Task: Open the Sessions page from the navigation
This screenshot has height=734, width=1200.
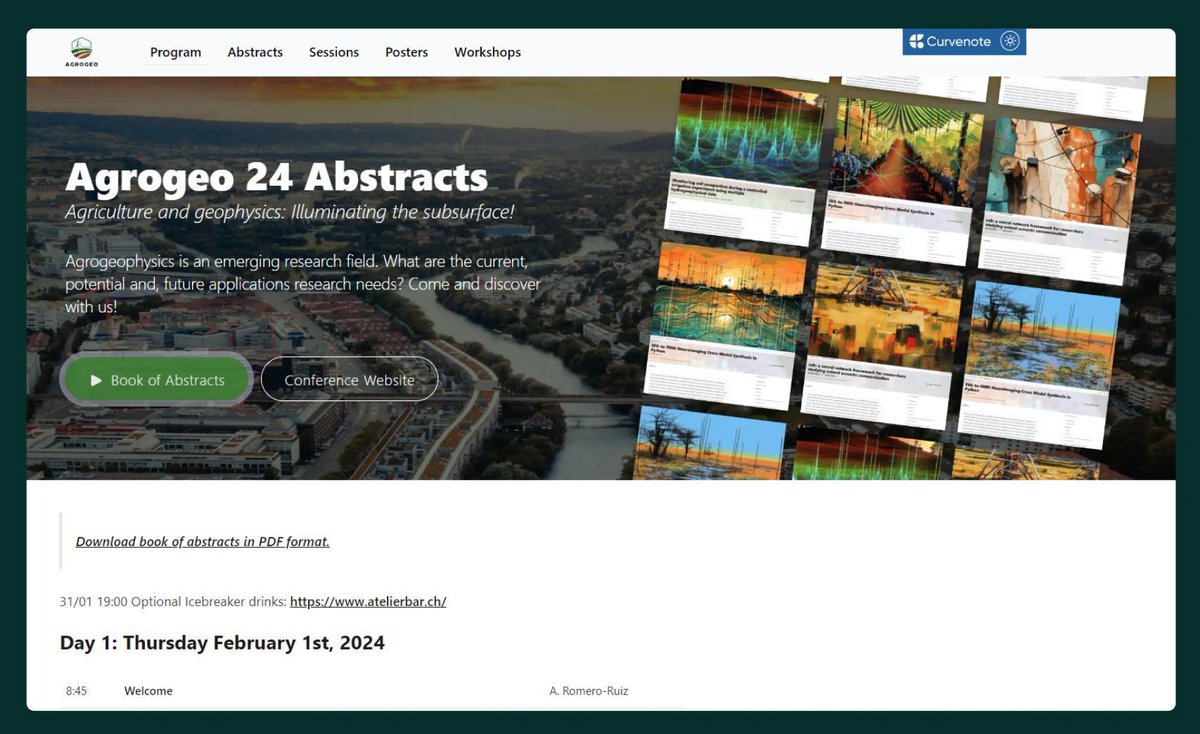Action: point(333,52)
